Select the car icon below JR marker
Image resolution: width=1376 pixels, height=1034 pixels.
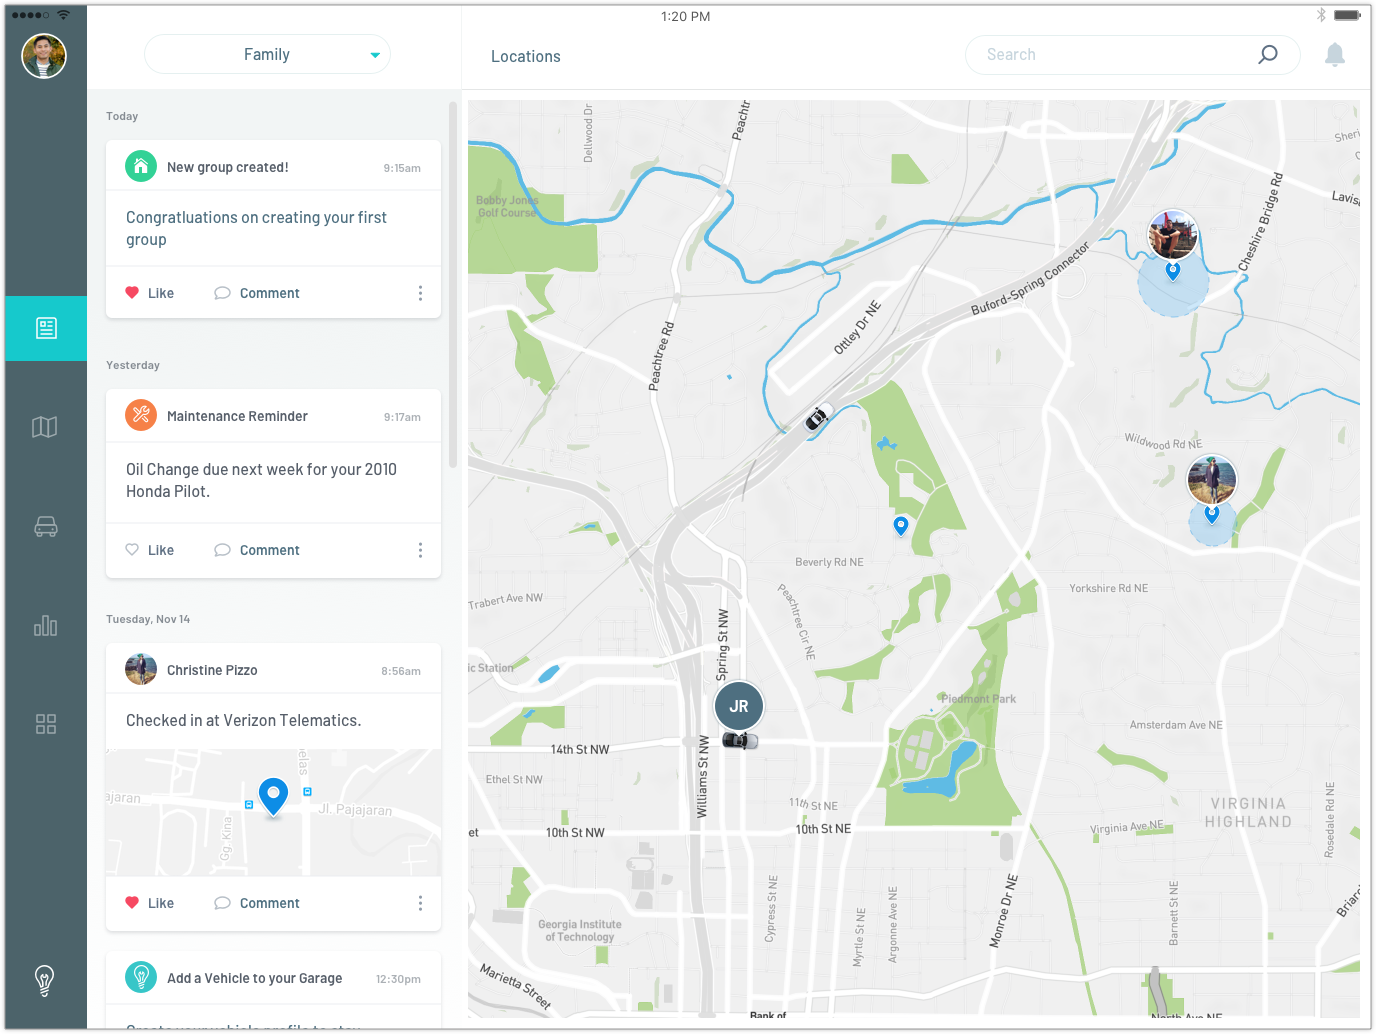pos(740,741)
